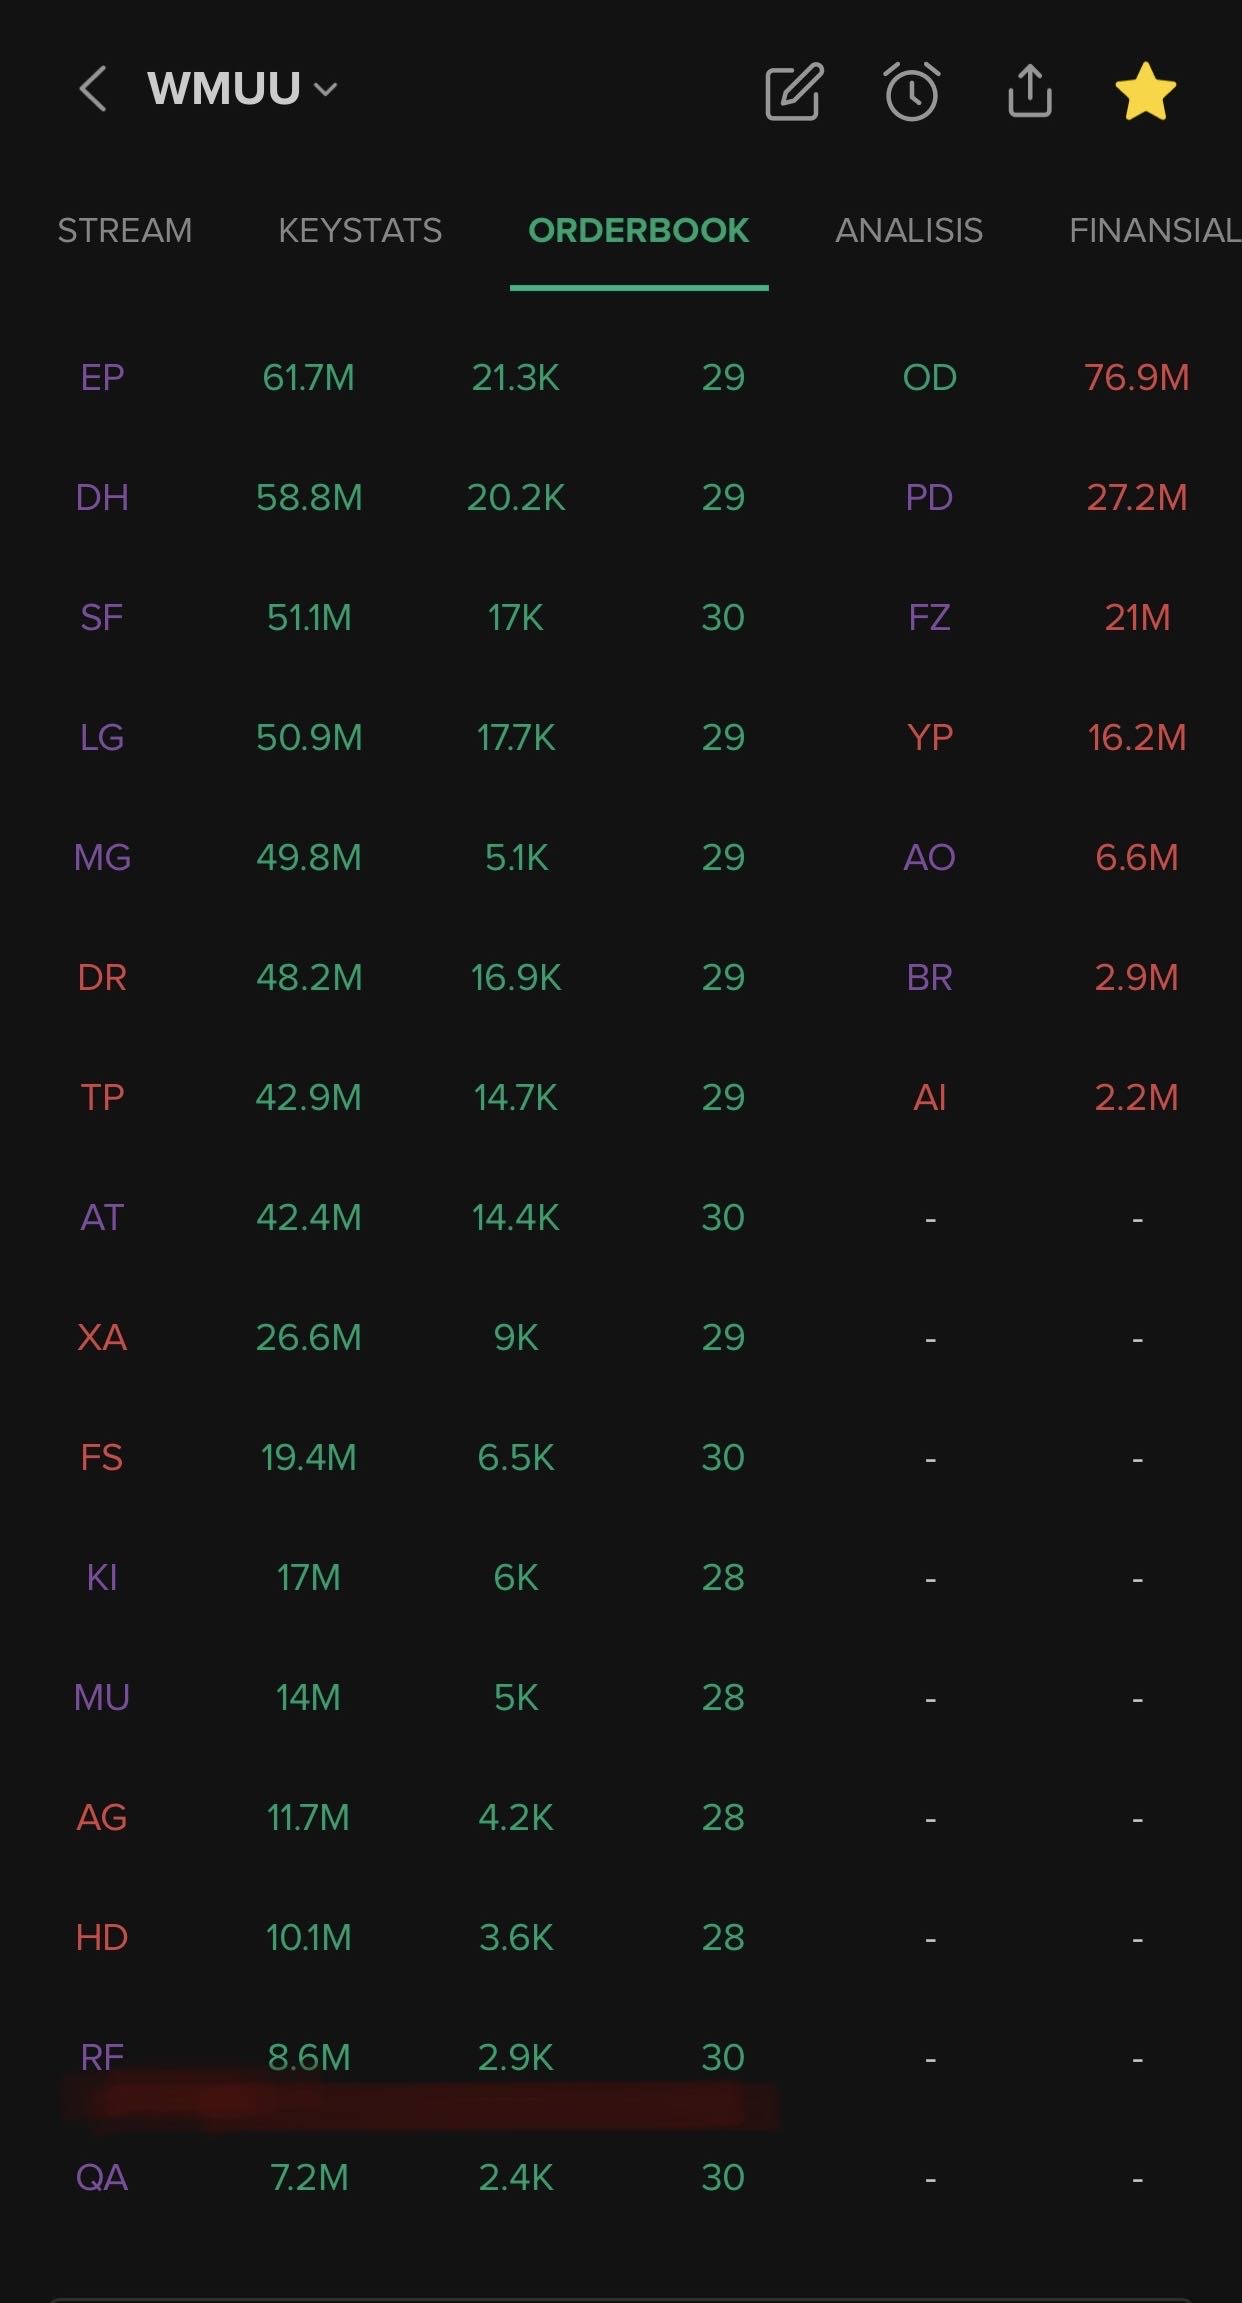Open the FINANSIAL tab
The image size is (1242, 2303).
tap(1155, 231)
